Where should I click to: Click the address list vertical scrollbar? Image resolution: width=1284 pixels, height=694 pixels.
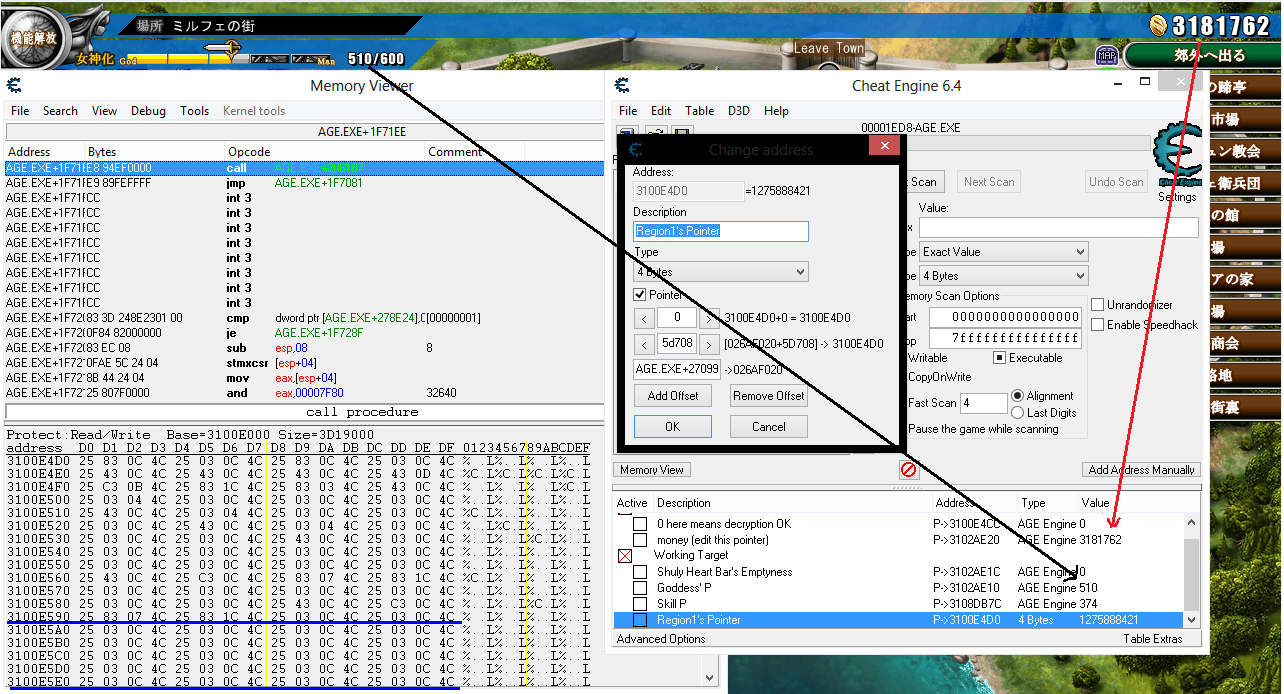pos(1191,570)
